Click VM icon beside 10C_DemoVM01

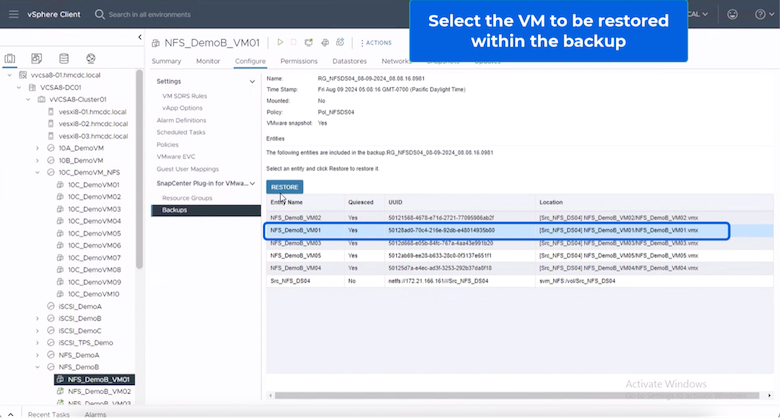[x=60, y=185]
